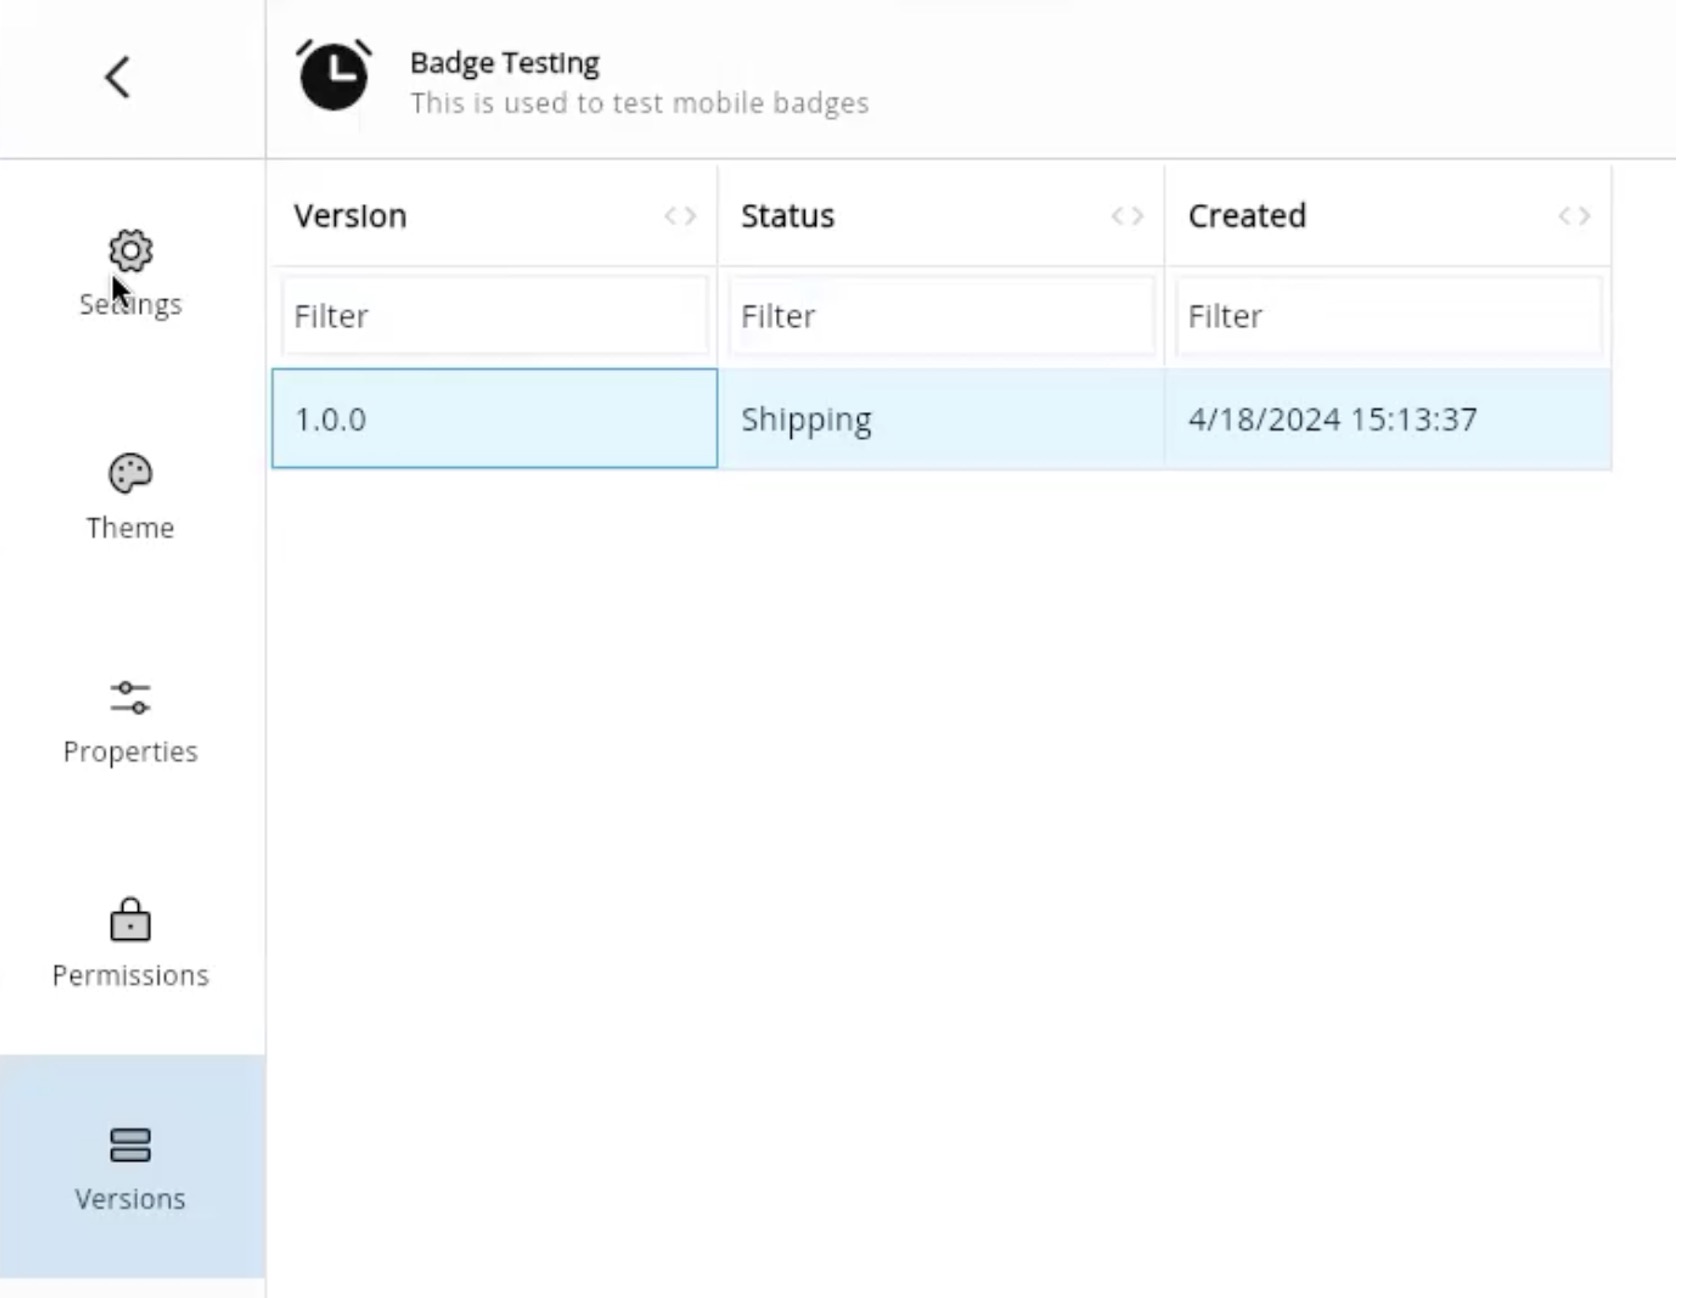
Task: Open the Theme palette icon
Action: [x=130, y=473]
